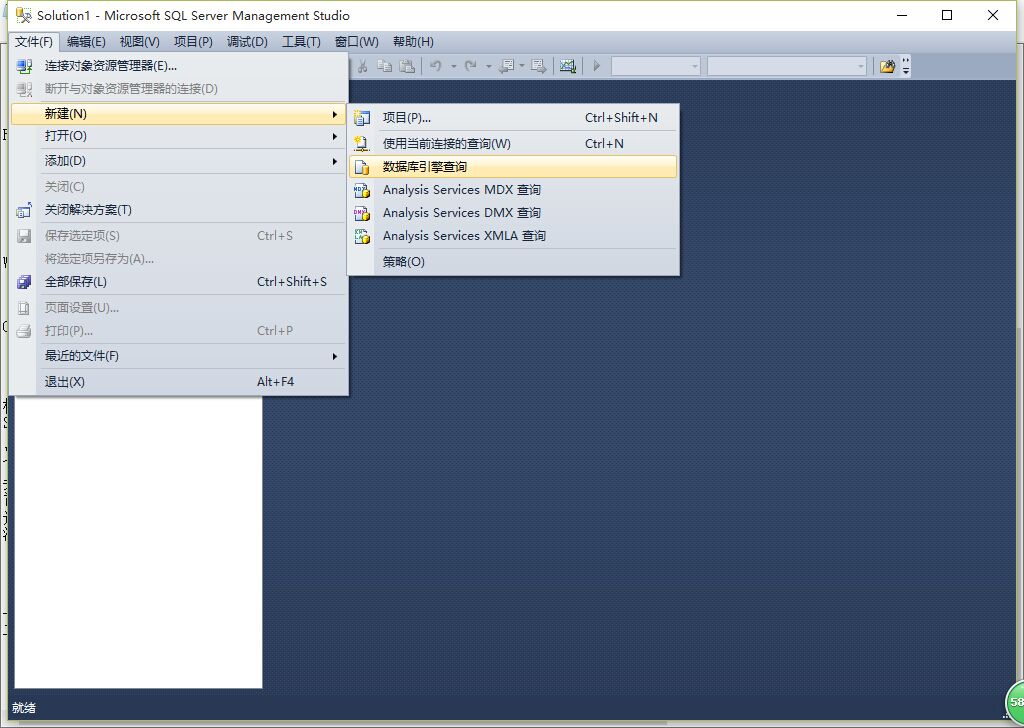The width and height of the screenshot is (1024, 728).
Task: Click the green 58 badge at bottom right
Action: click(x=1015, y=703)
